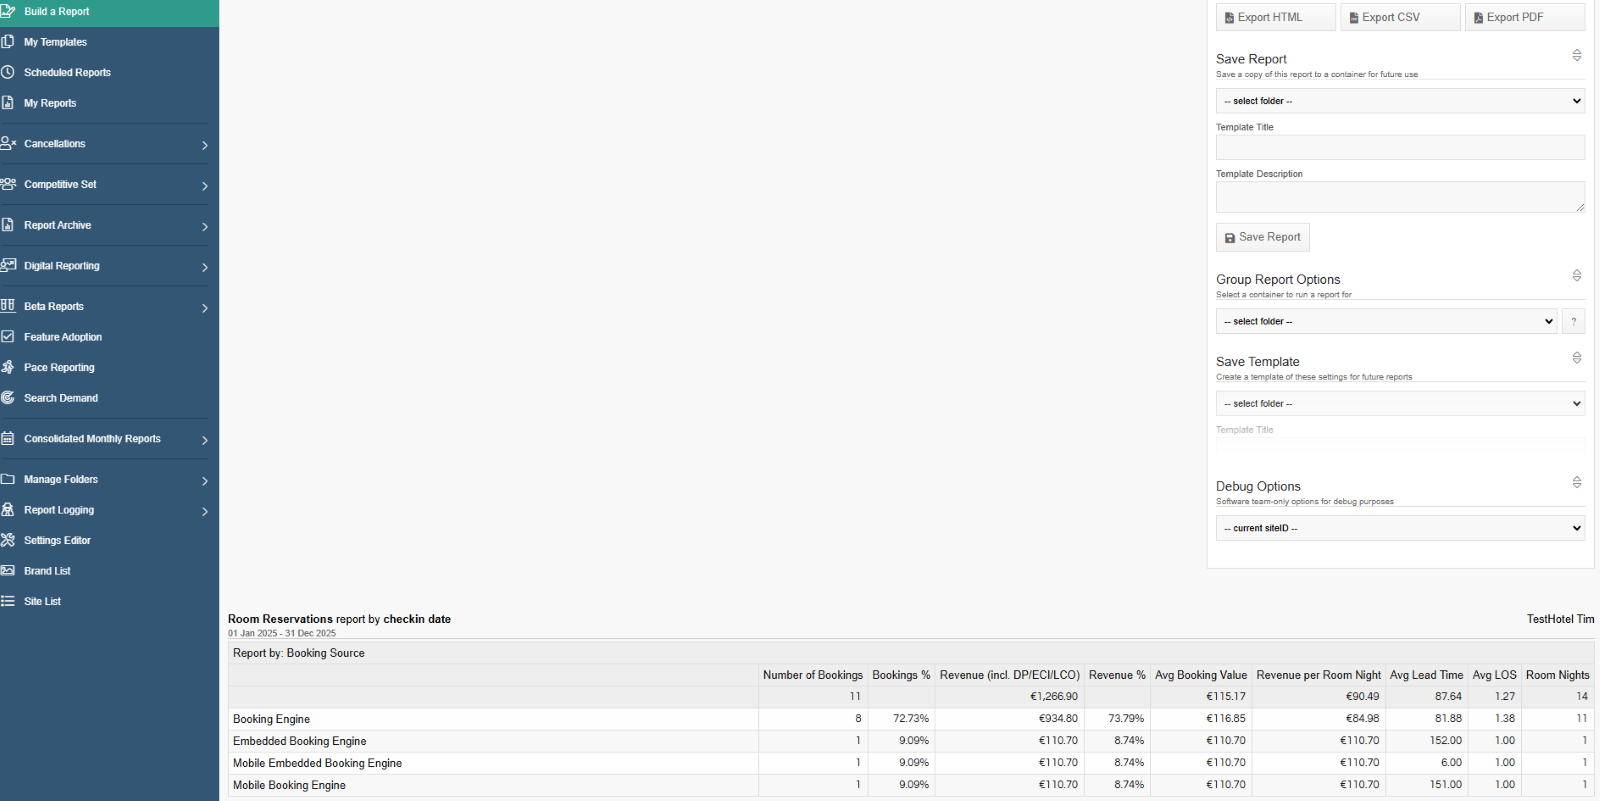Click the Feature Adoption check icon
Image resolution: width=1600 pixels, height=801 pixels.
coord(7,337)
